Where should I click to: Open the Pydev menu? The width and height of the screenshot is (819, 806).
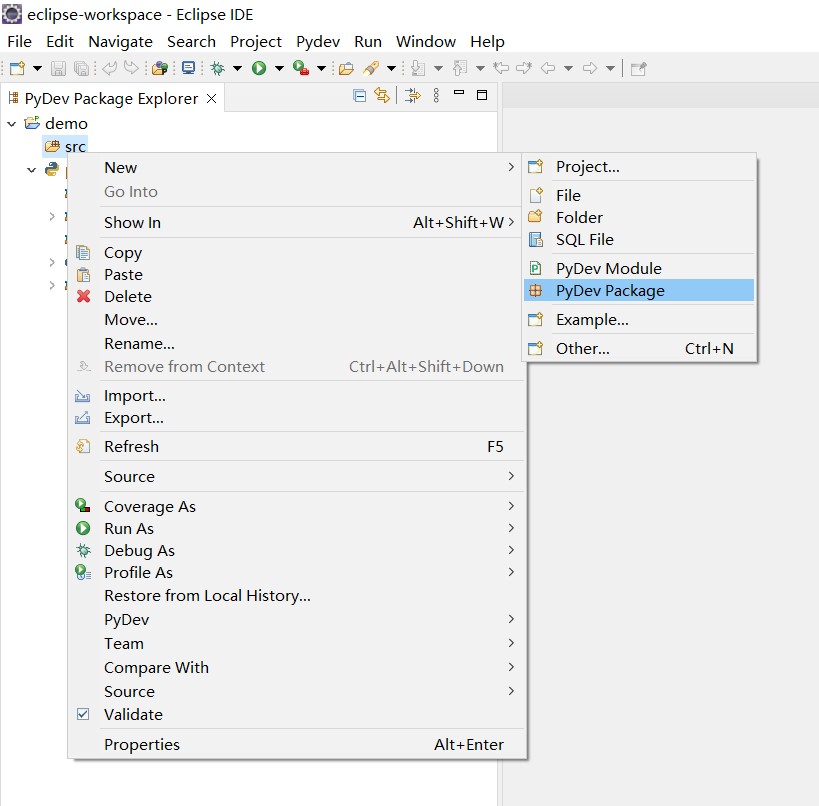(318, 42)
